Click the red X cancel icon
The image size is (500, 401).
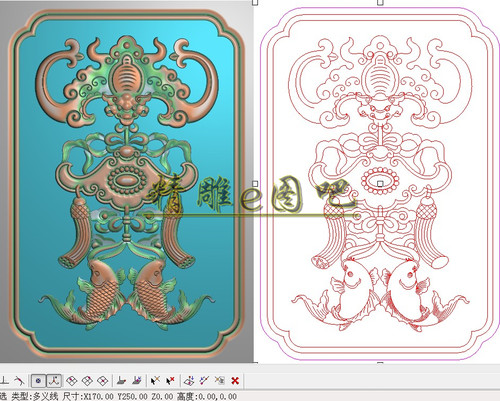click(x=235, y=380)
